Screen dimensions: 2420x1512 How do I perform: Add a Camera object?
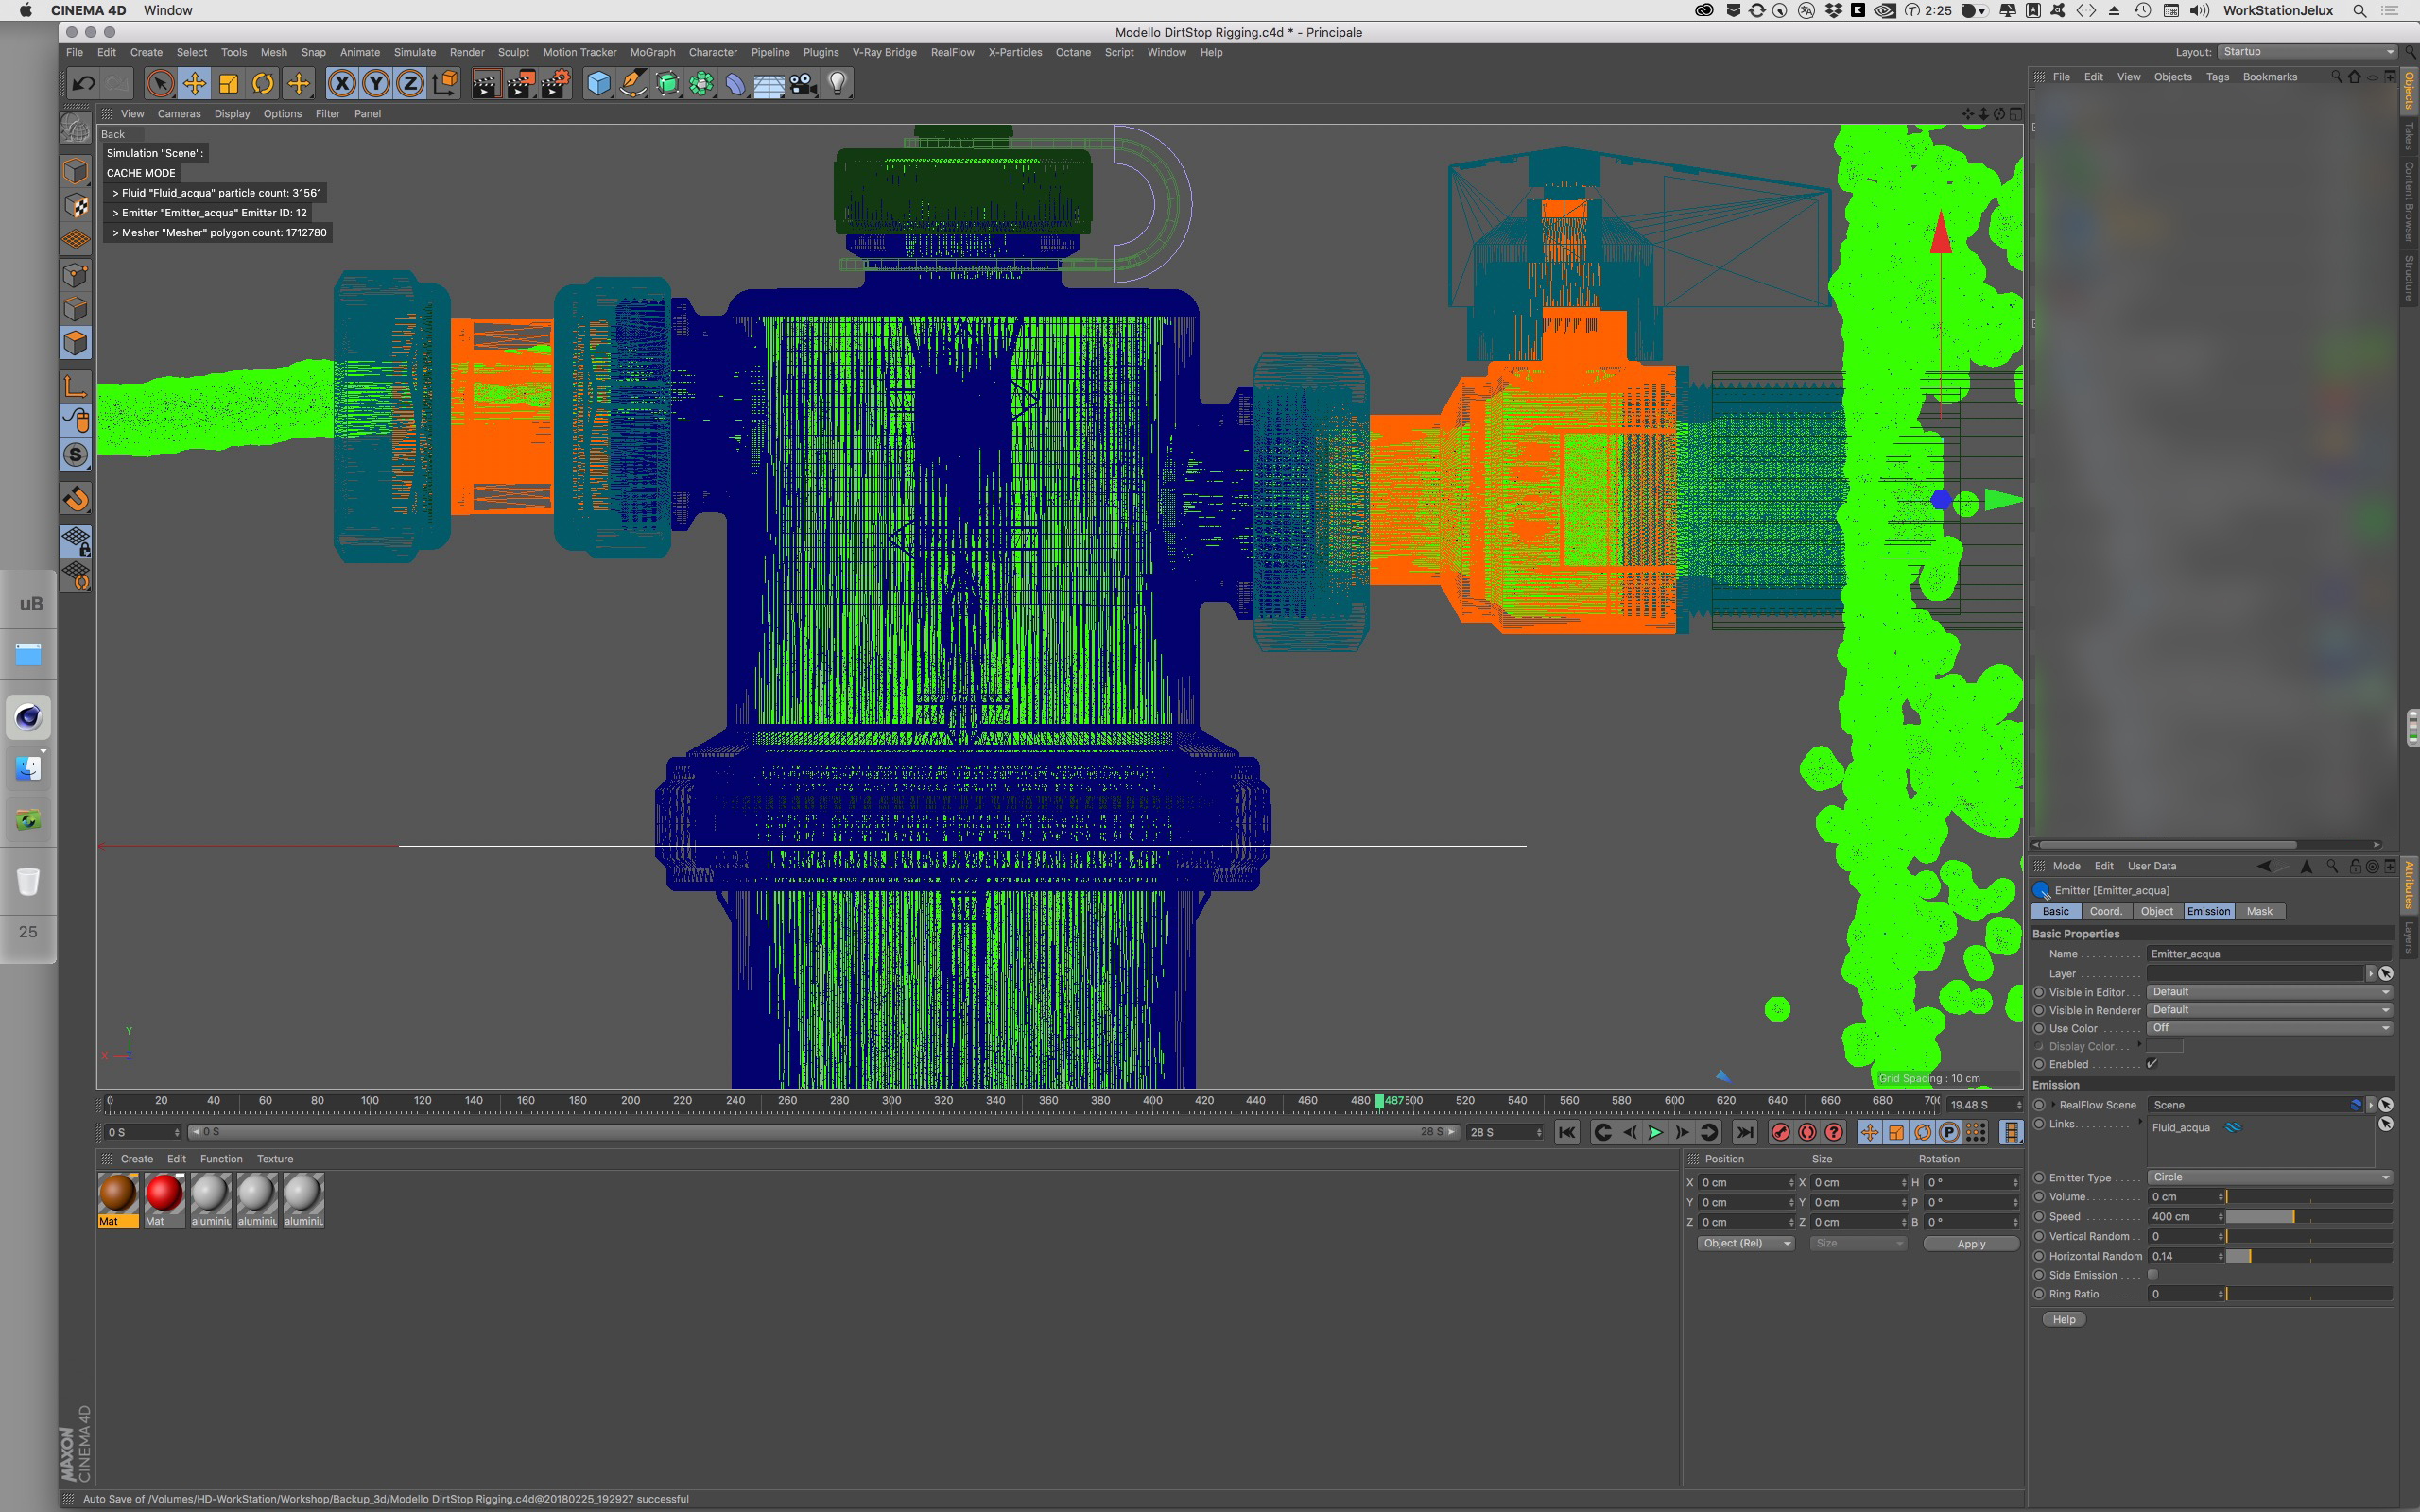[x=803, y=84]
